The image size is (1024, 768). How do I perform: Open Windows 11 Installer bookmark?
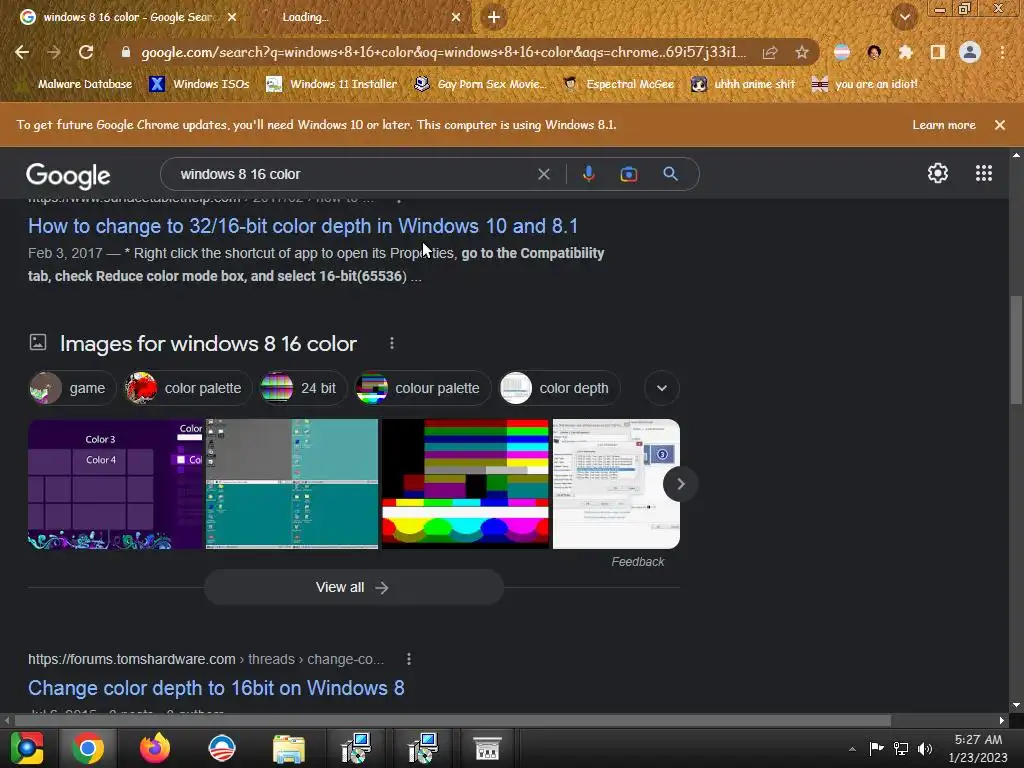pyautogui.click(x=332, y=84)
